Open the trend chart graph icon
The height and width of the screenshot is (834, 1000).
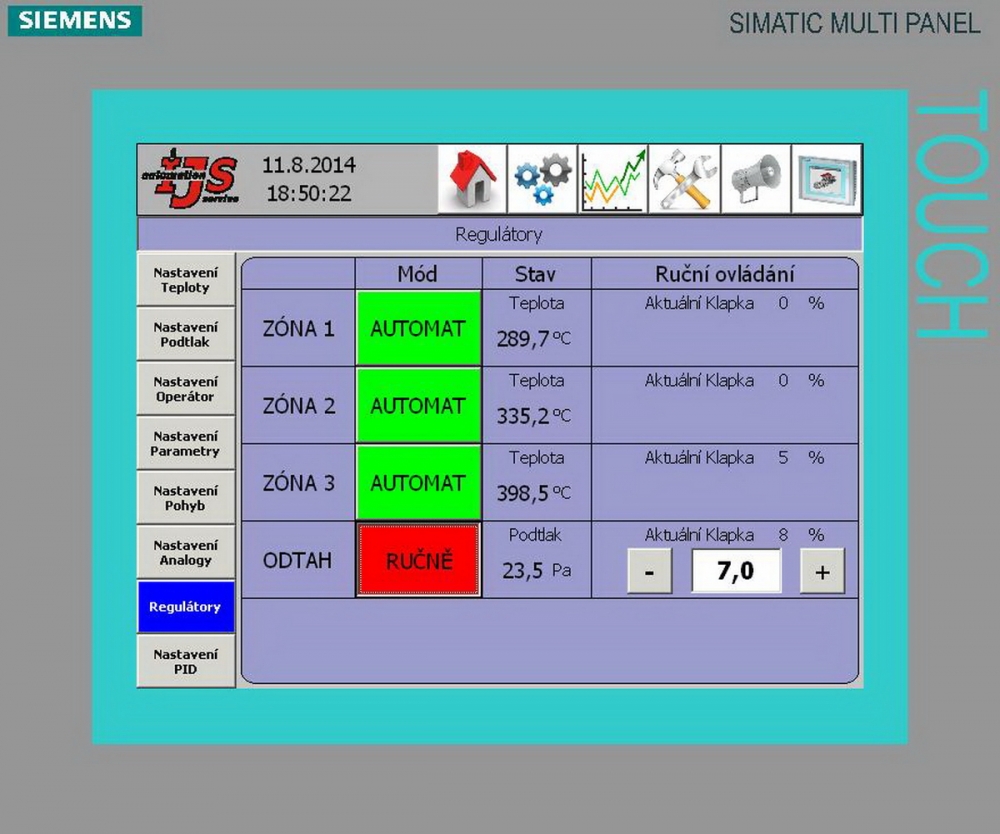coord(613,179)
